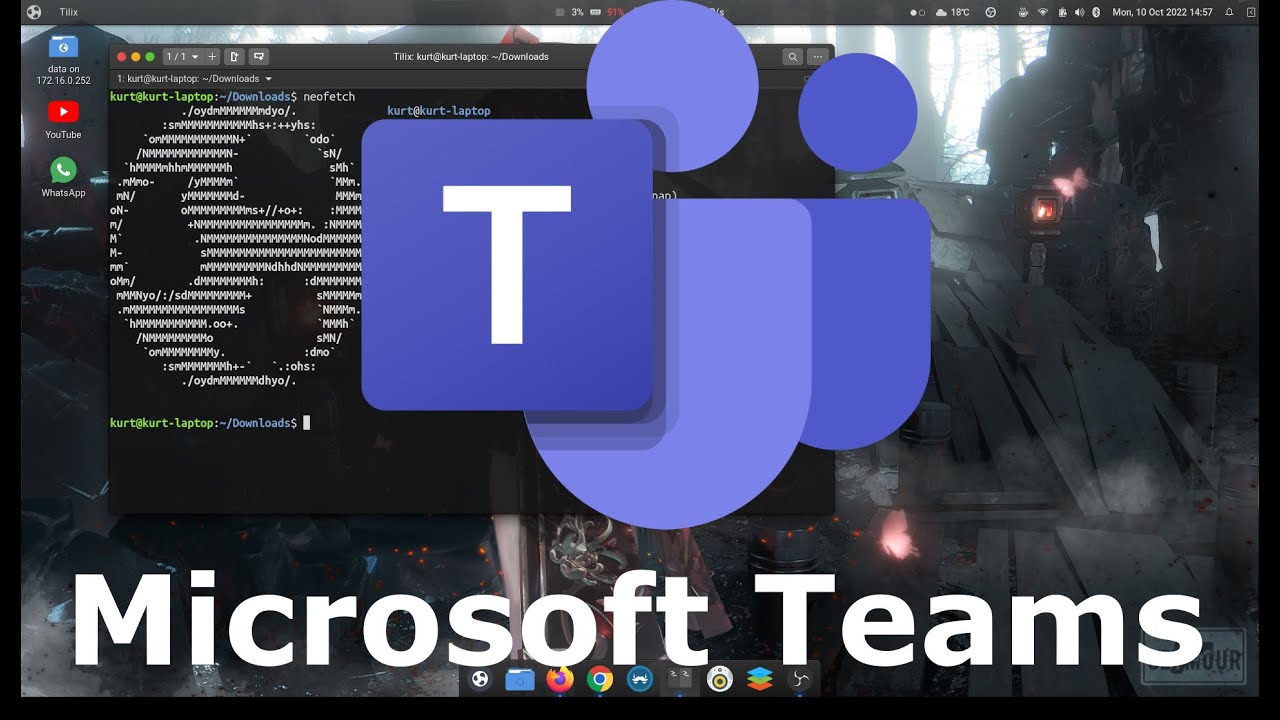1280x720 pixels.
Task: Split terminal right in Tilix toolbar
Action: (234, 57)
